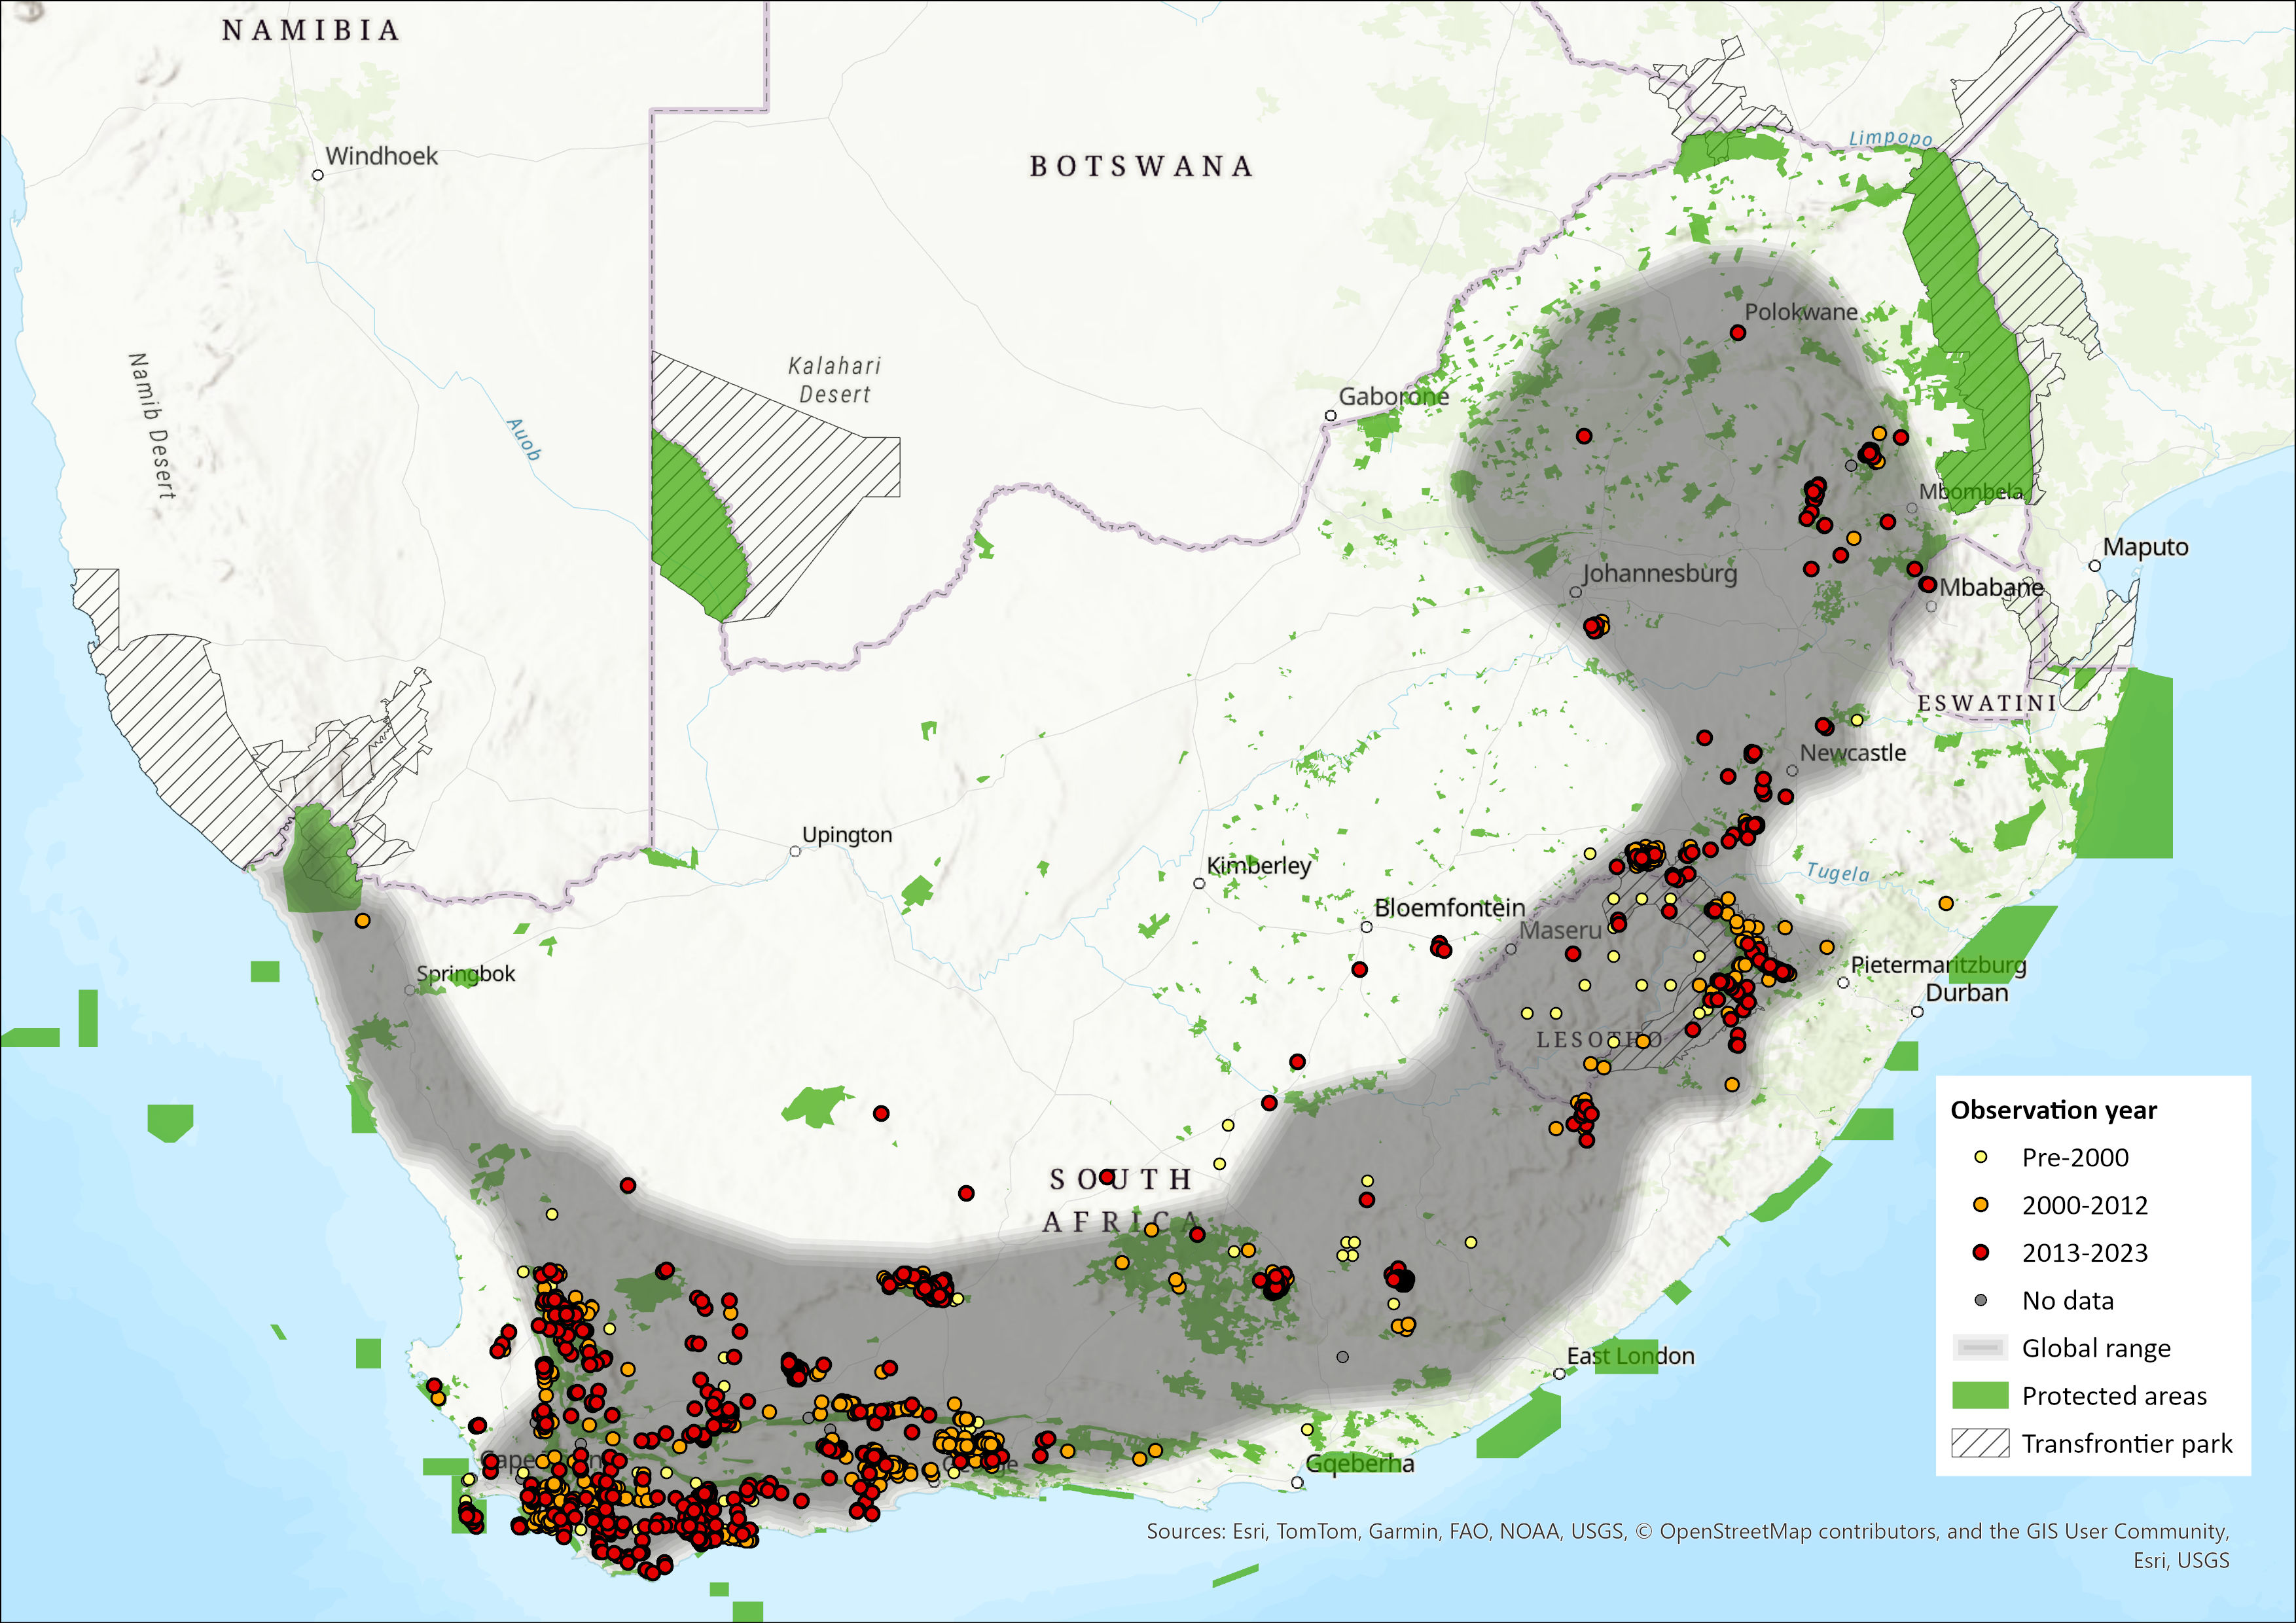Click the gray Global range legend swatch
2296x1623 pixels.
coord(1980,1348)
